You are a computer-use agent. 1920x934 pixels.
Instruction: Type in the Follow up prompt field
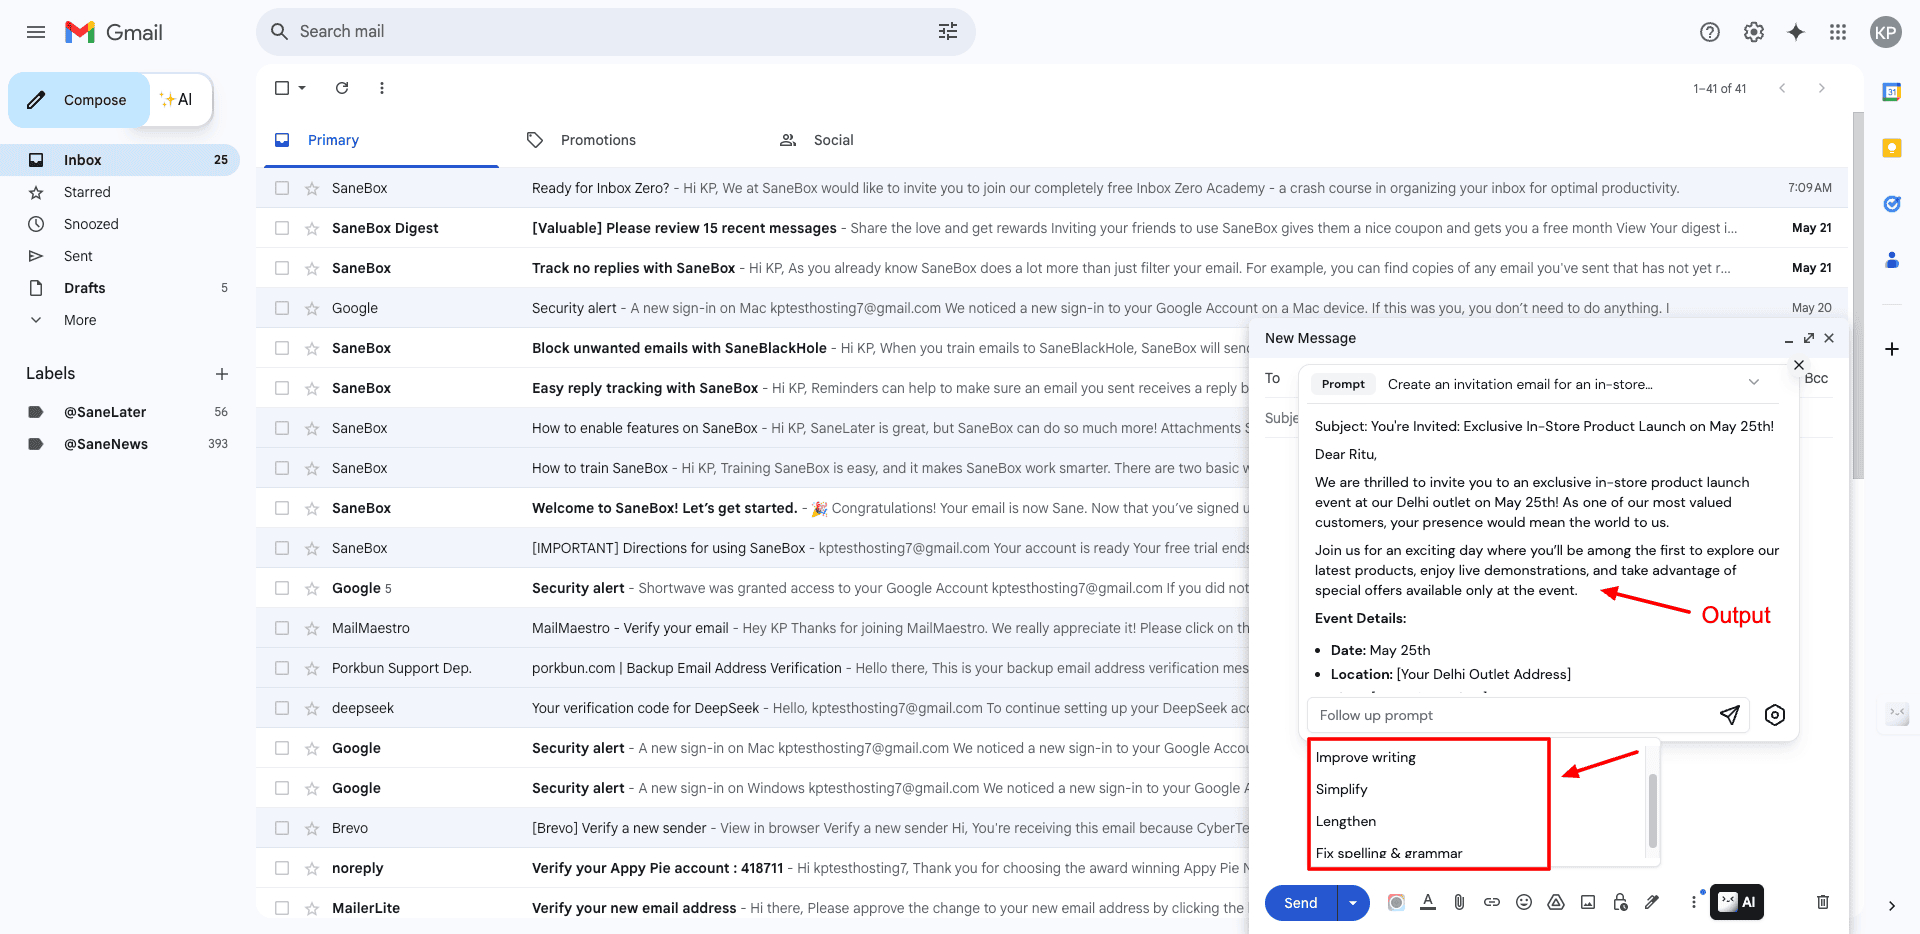[1510, 715]
